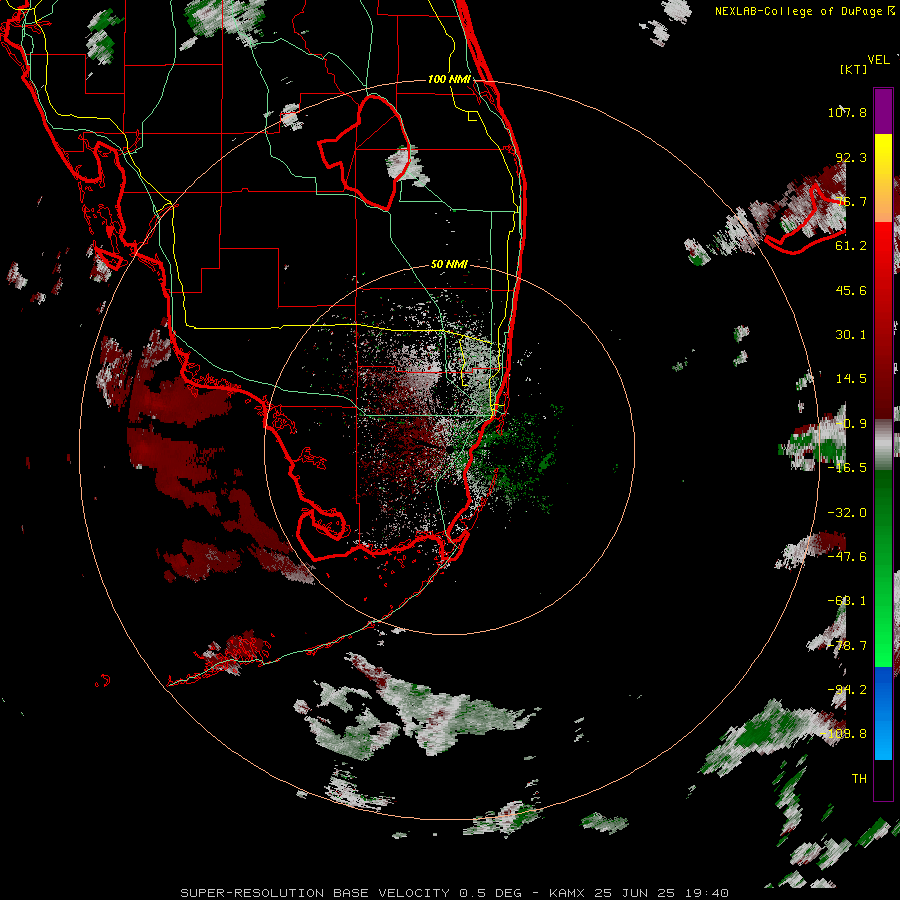Viewport: 900px width, 900px height.
Task: Select the 76.7 velocity scale value
Action: coord(851,201)
